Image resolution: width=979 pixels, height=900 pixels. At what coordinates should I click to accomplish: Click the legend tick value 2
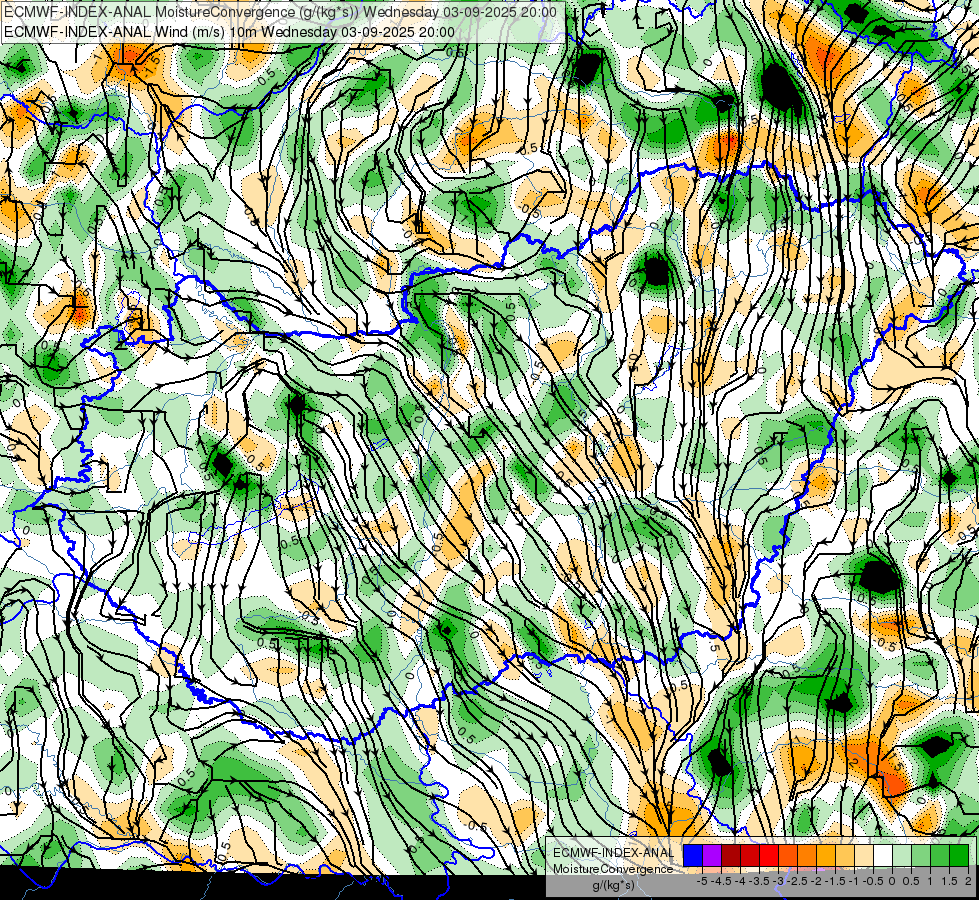968,881
